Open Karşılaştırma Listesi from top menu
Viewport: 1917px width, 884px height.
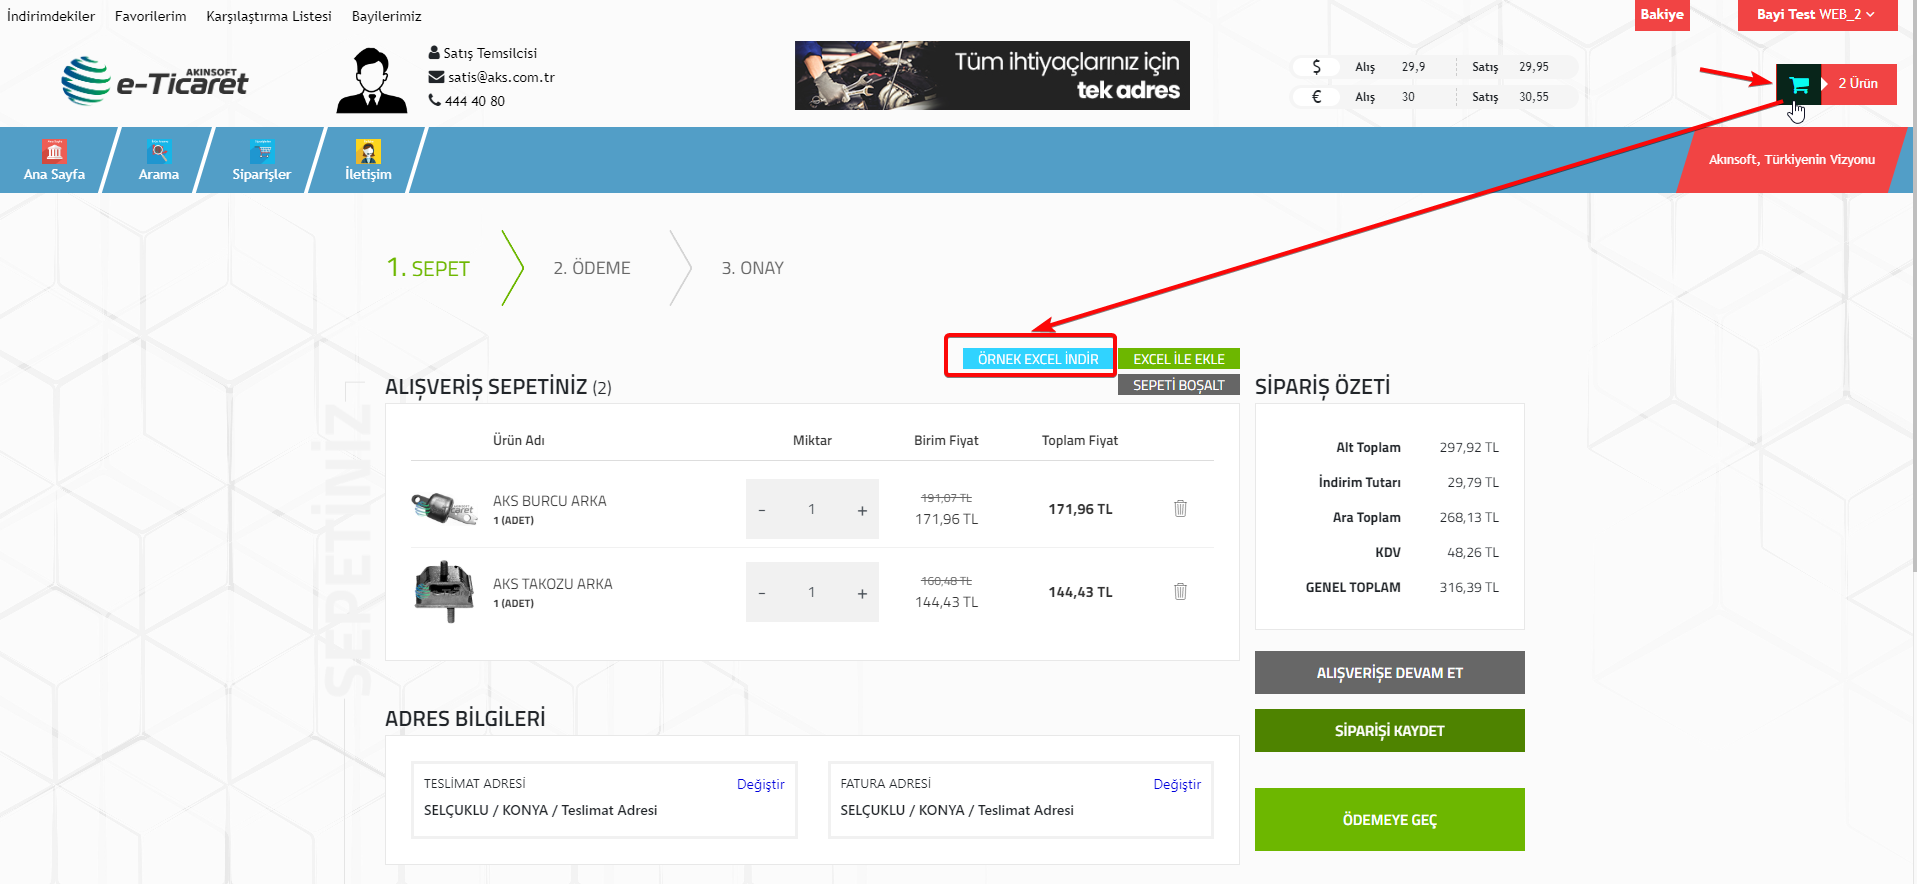point(268,16)
